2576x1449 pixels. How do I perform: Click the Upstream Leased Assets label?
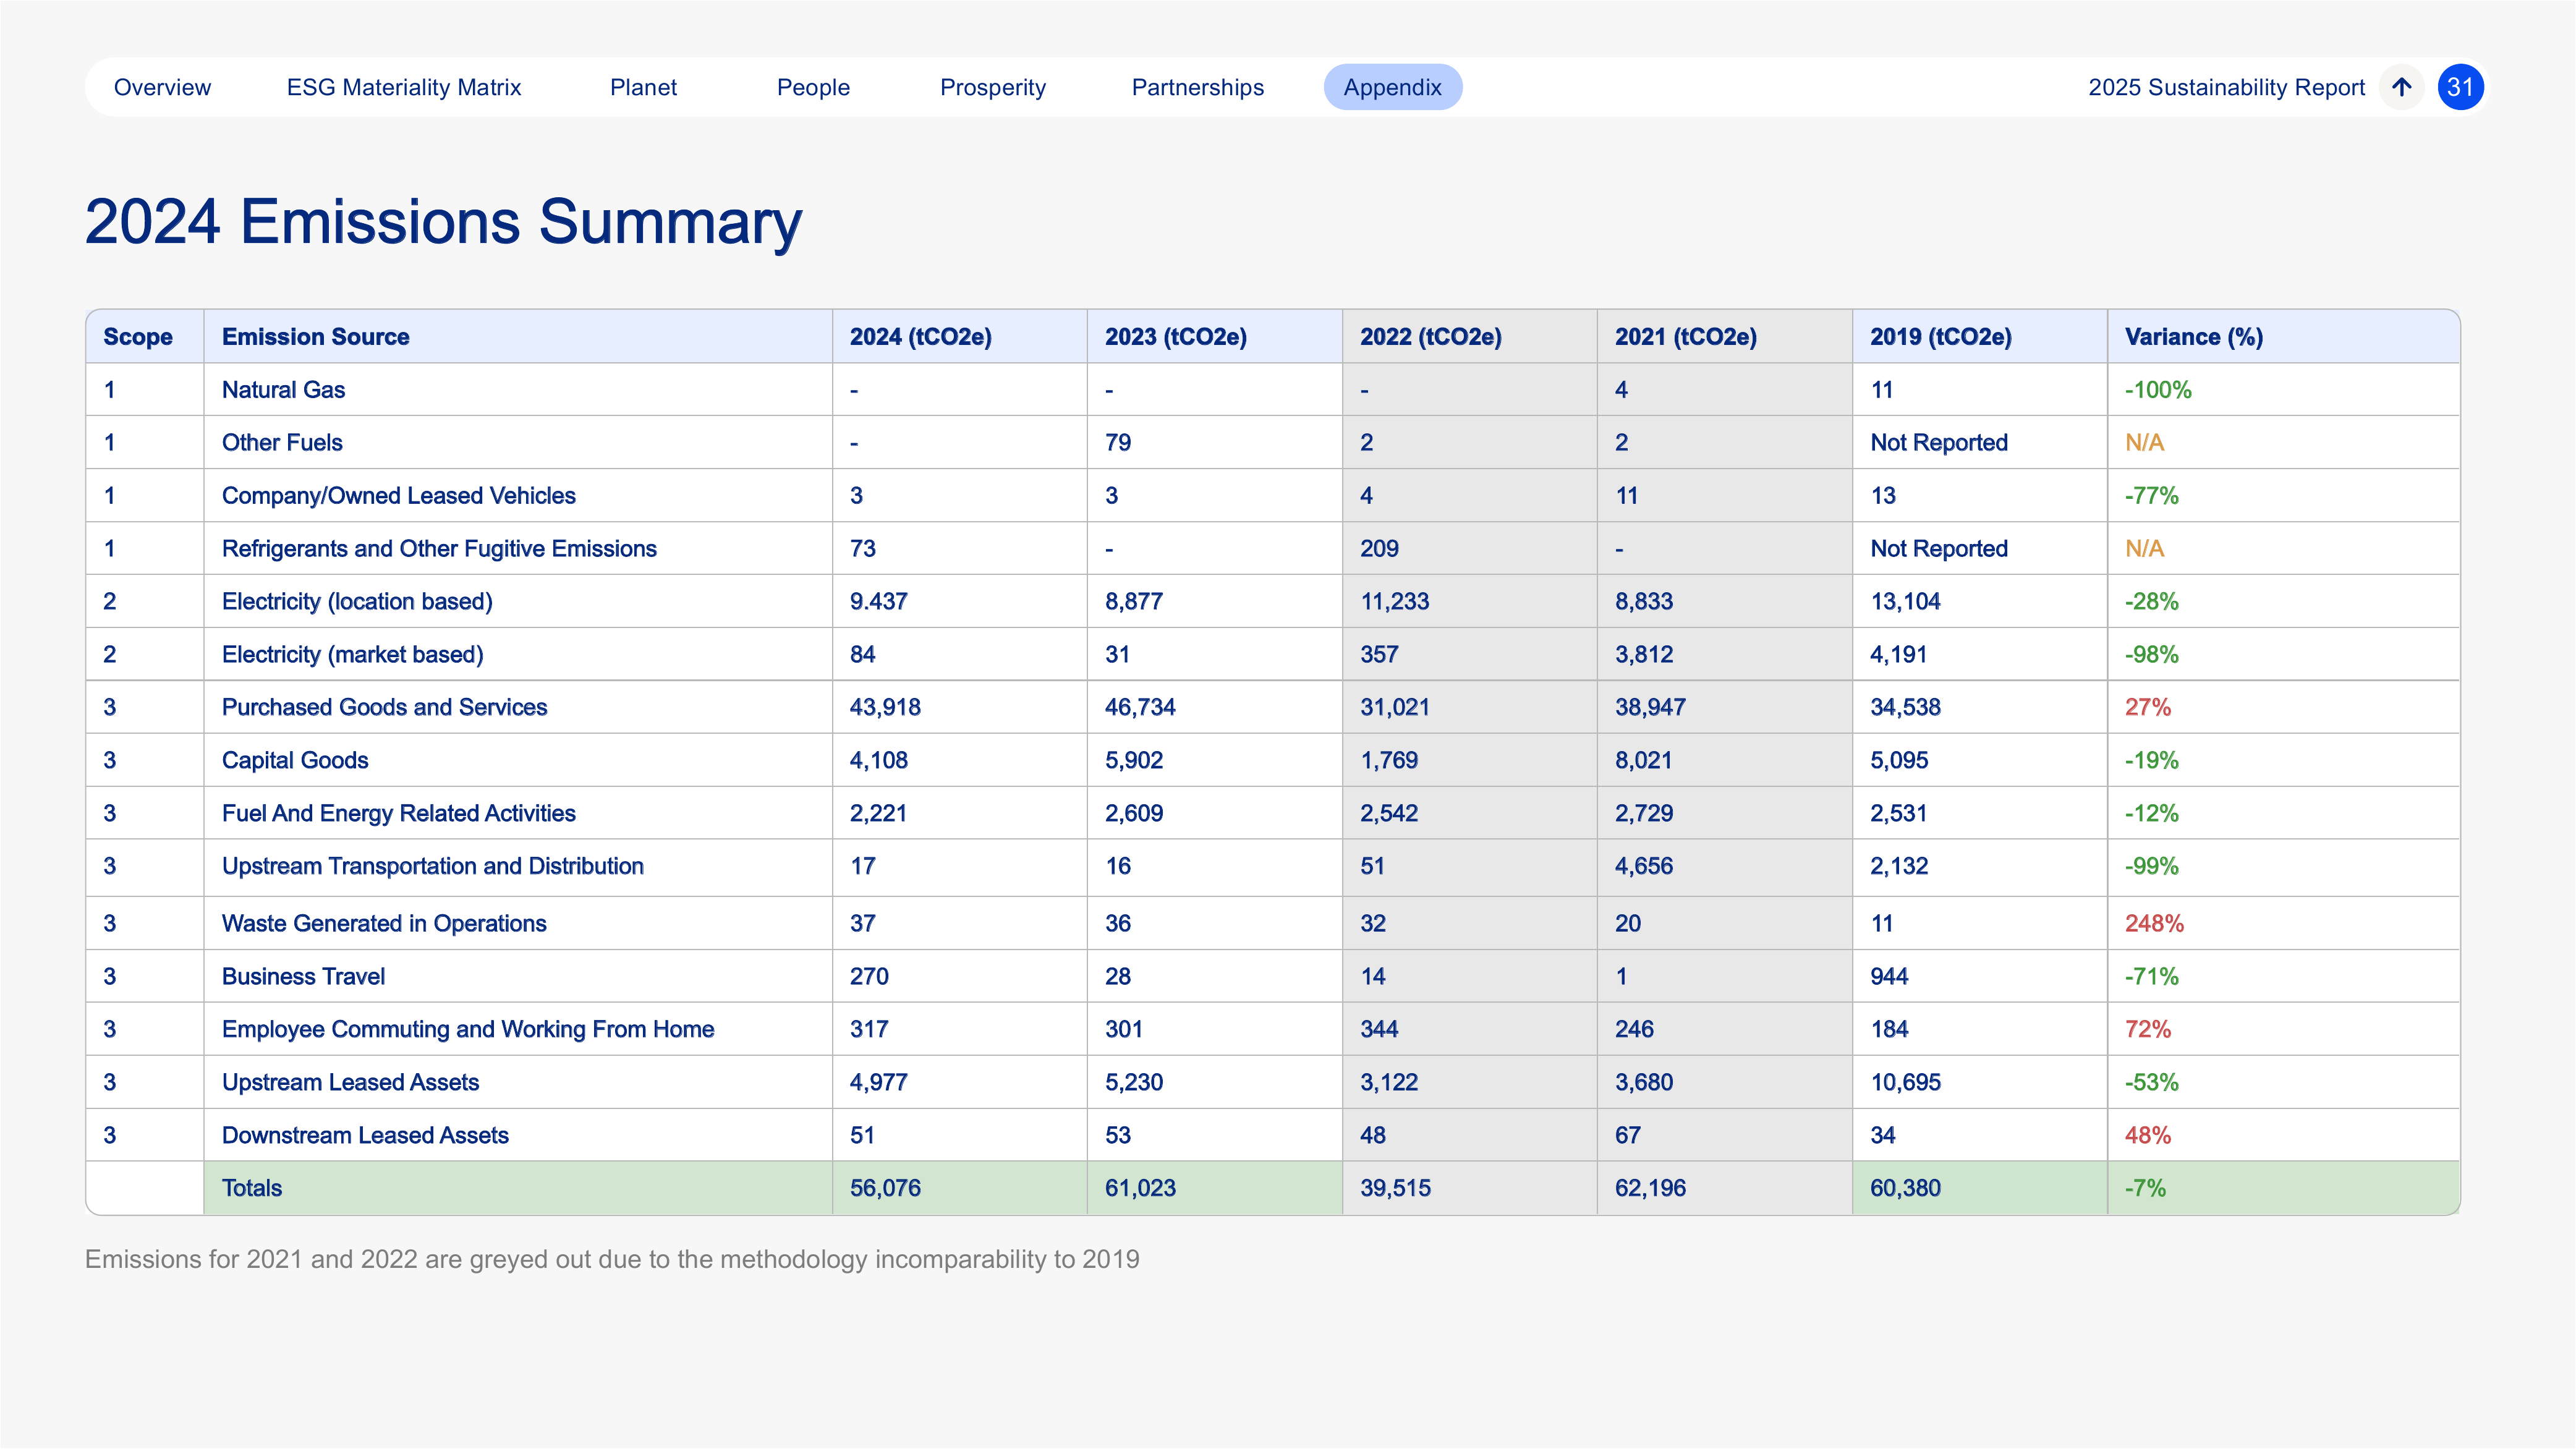pos(350,1083)
